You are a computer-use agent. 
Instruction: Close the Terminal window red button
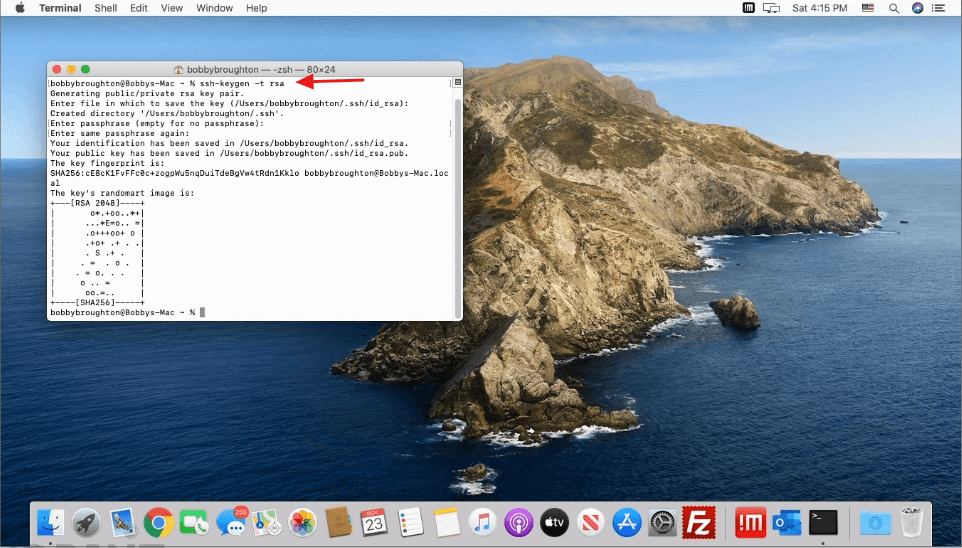[x=56, y=69]
